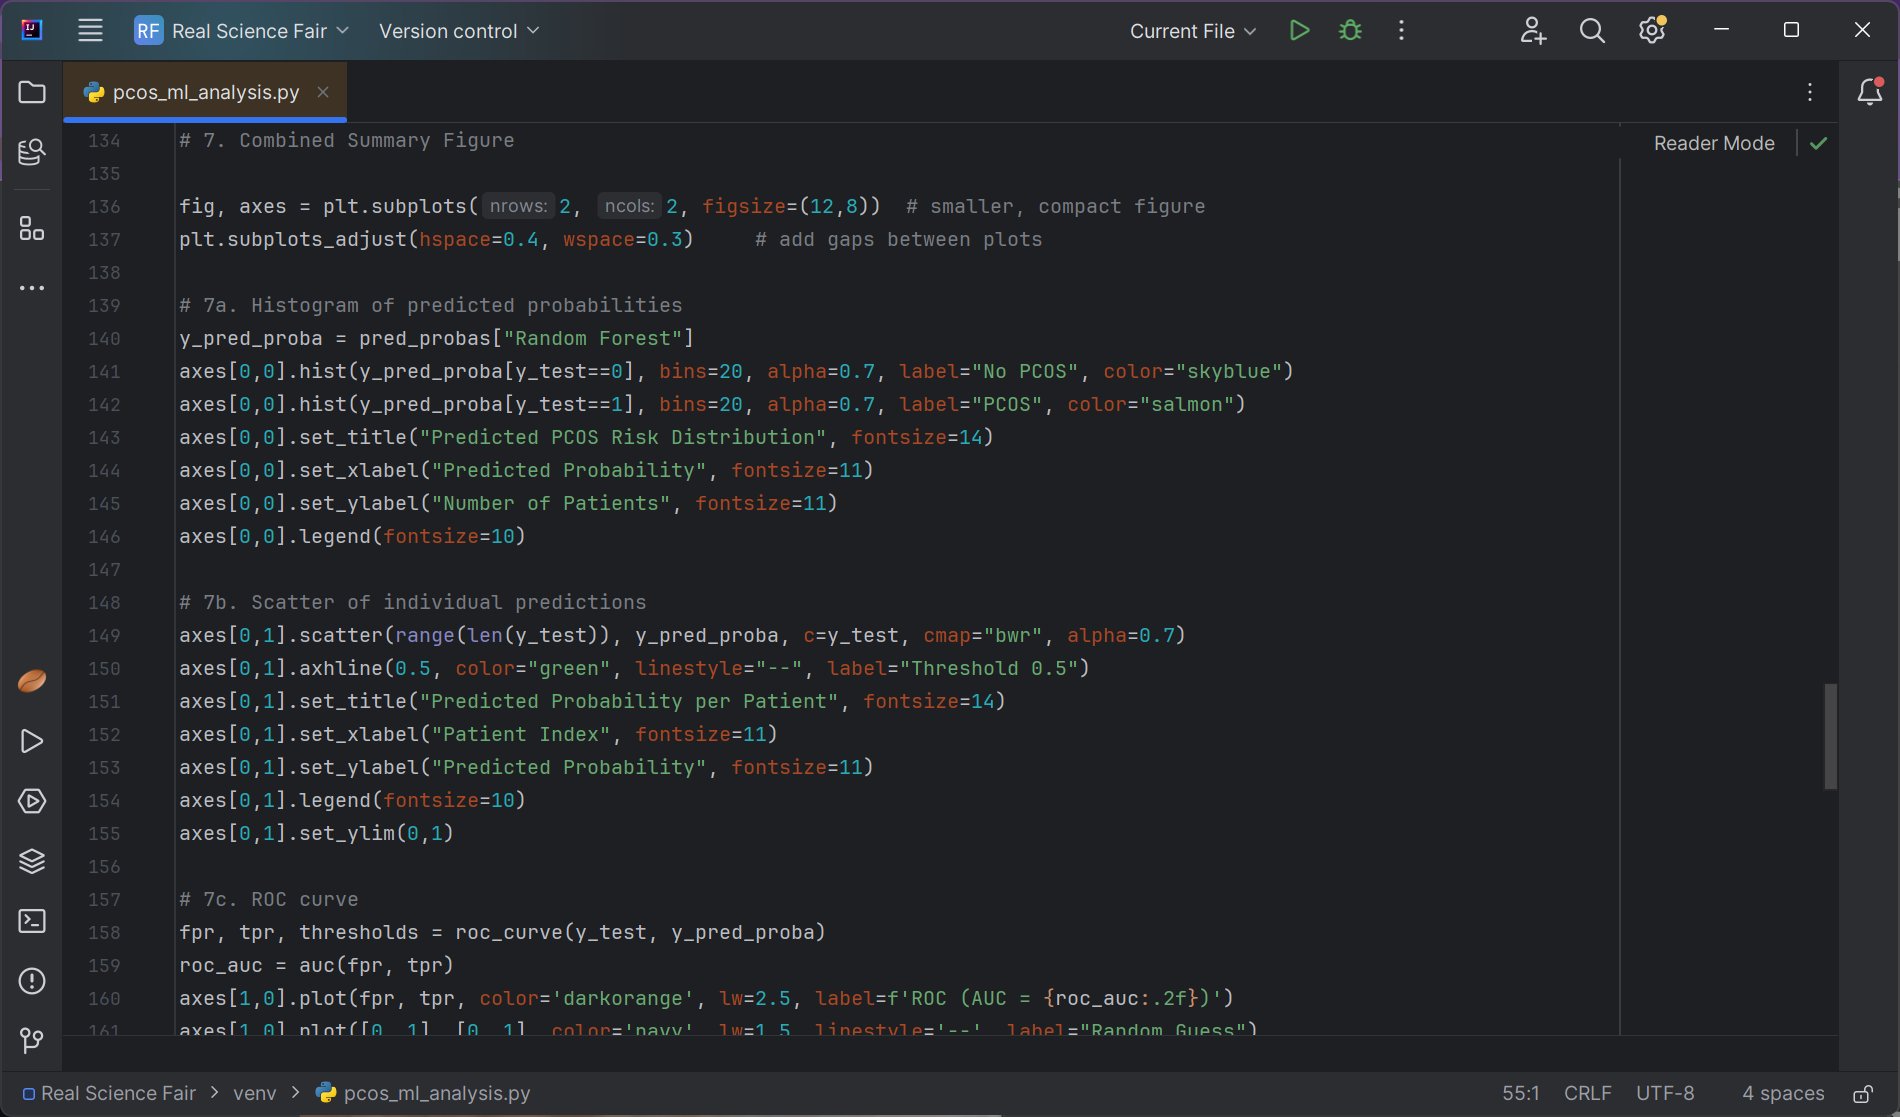1900x1117 pixels.
Task: Open the main hamburger menu
Action: [90, 31]
